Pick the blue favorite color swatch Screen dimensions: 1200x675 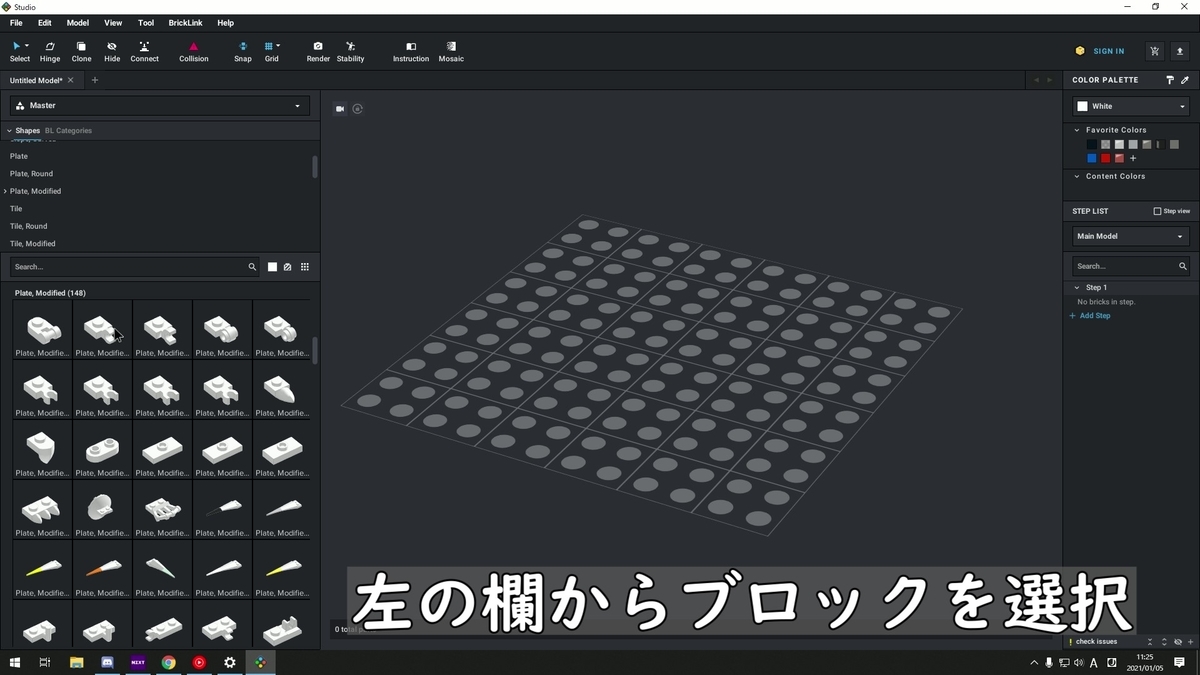coord(1092,158)
